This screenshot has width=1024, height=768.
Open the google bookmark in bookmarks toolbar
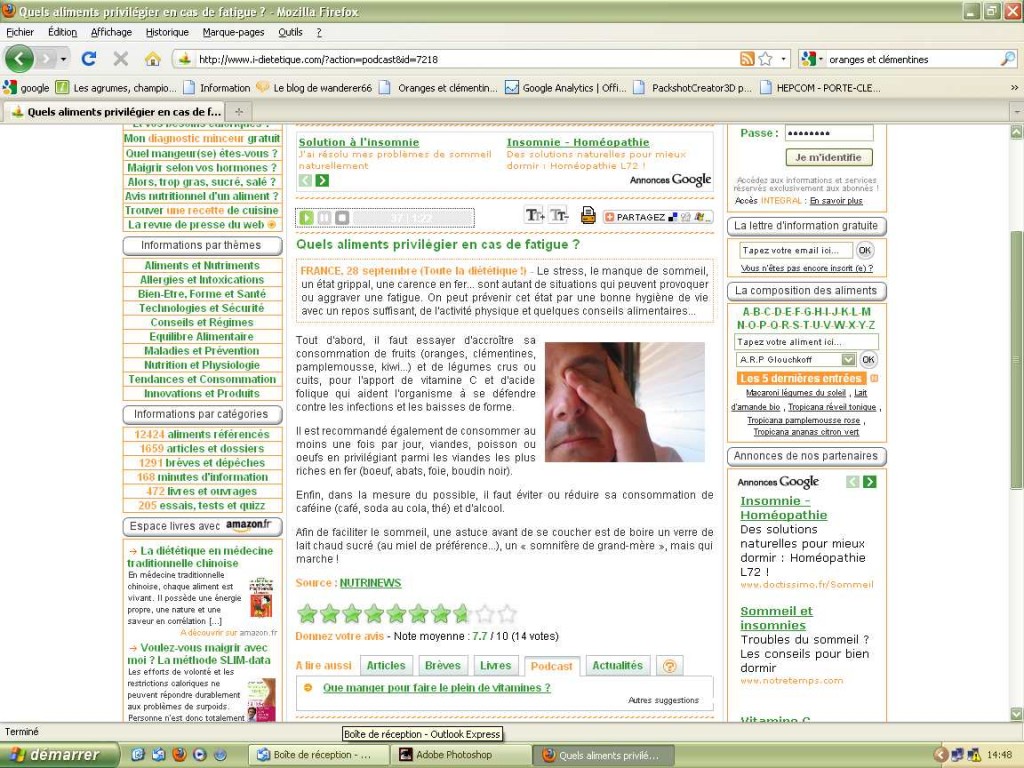click(x=26, y=88)
